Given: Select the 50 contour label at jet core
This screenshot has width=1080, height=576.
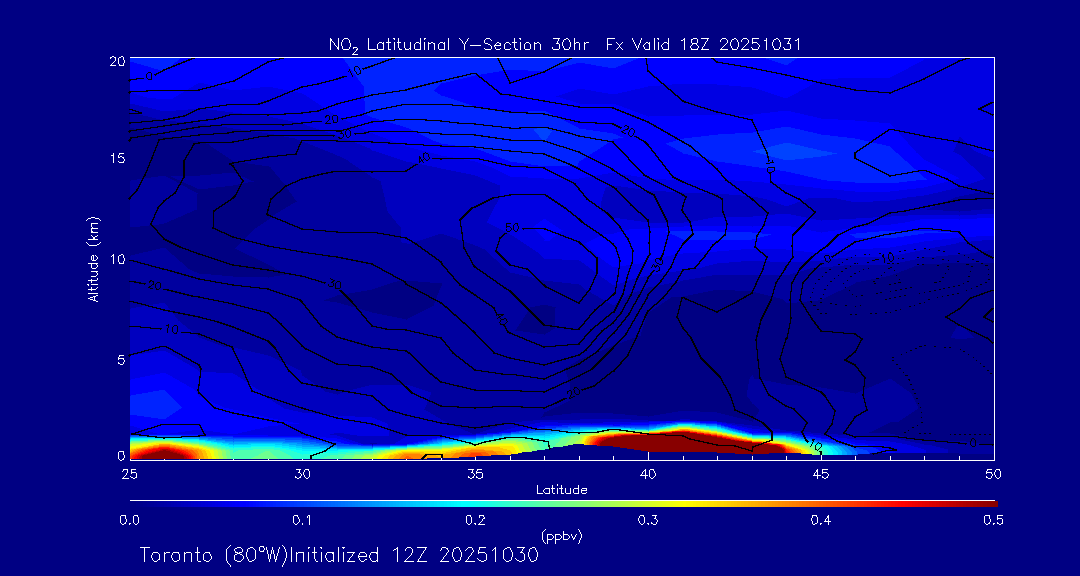Looking at the screenshot, I should [513, 229].
